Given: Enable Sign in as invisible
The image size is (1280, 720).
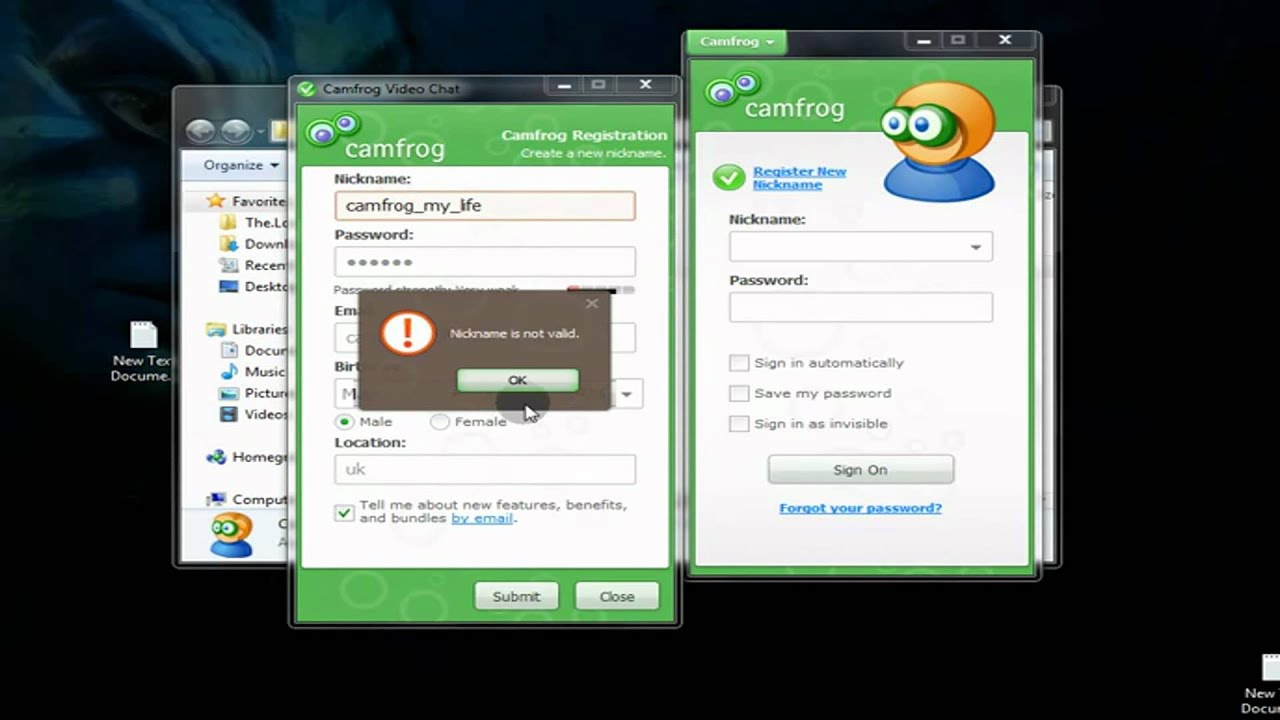Looking at the screenshot, I should [739, 424].
